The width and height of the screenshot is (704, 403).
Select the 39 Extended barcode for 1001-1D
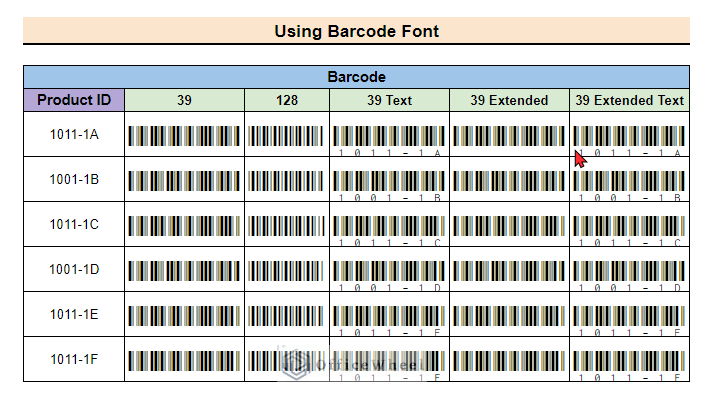[x=509, y=271]
